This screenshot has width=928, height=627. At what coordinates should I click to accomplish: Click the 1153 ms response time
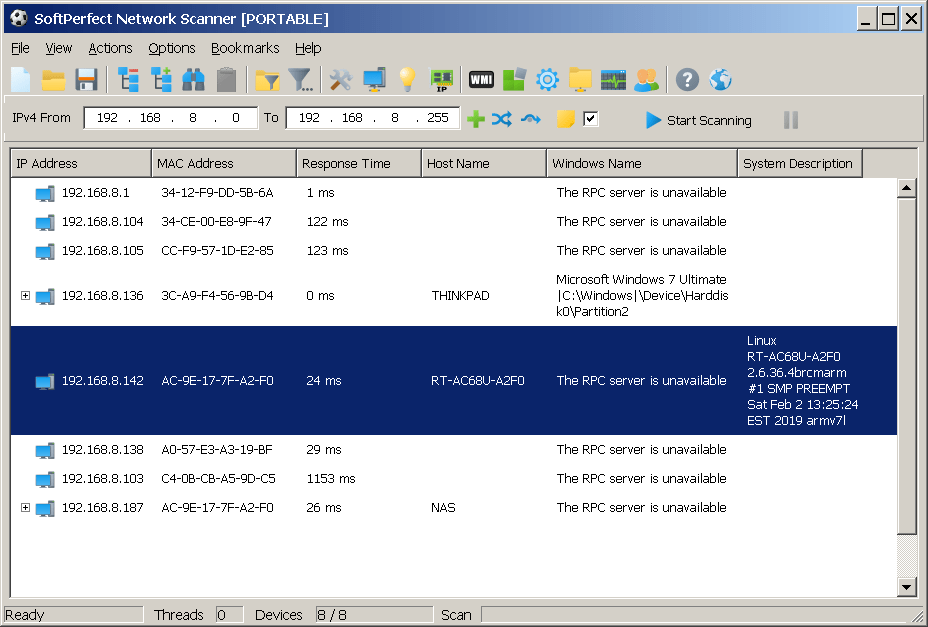coord(331,478)
